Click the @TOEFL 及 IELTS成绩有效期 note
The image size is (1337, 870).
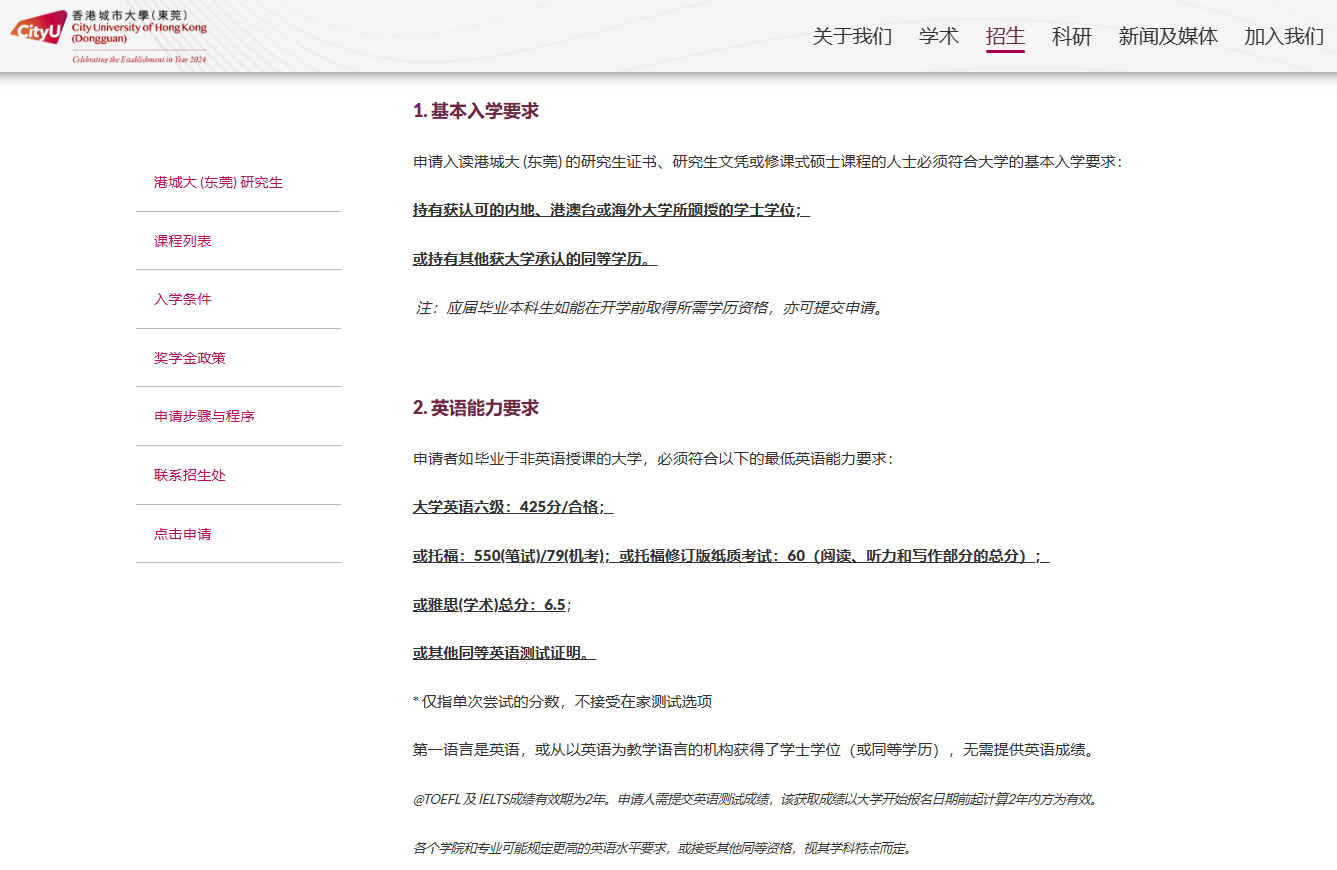755,799
